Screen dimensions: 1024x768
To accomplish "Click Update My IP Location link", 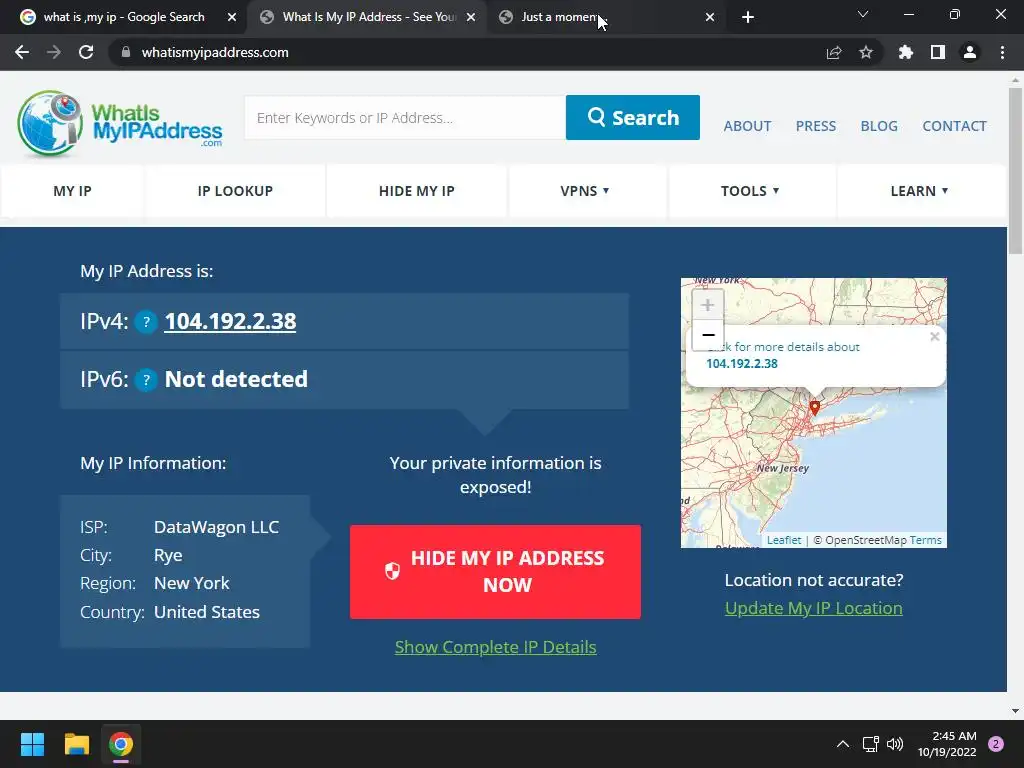I will (814, 608).
